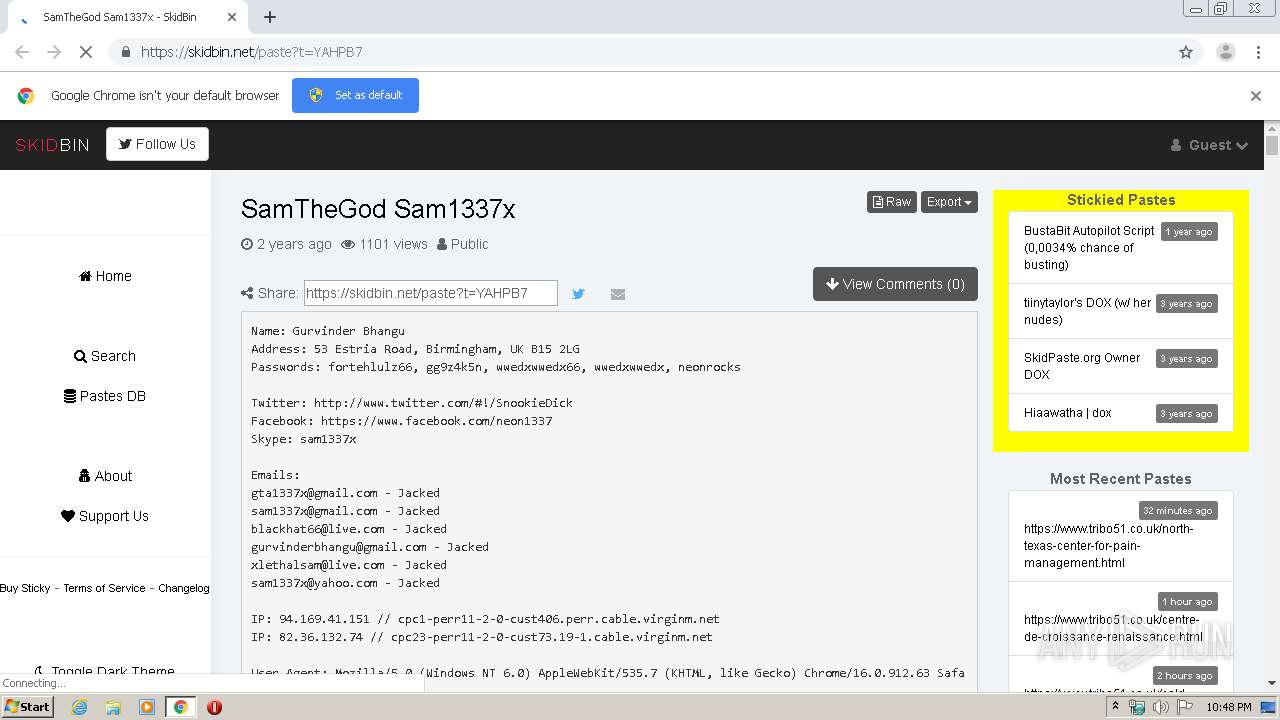
Task: Expand the Export dropdown
Action: coord(949,202)
